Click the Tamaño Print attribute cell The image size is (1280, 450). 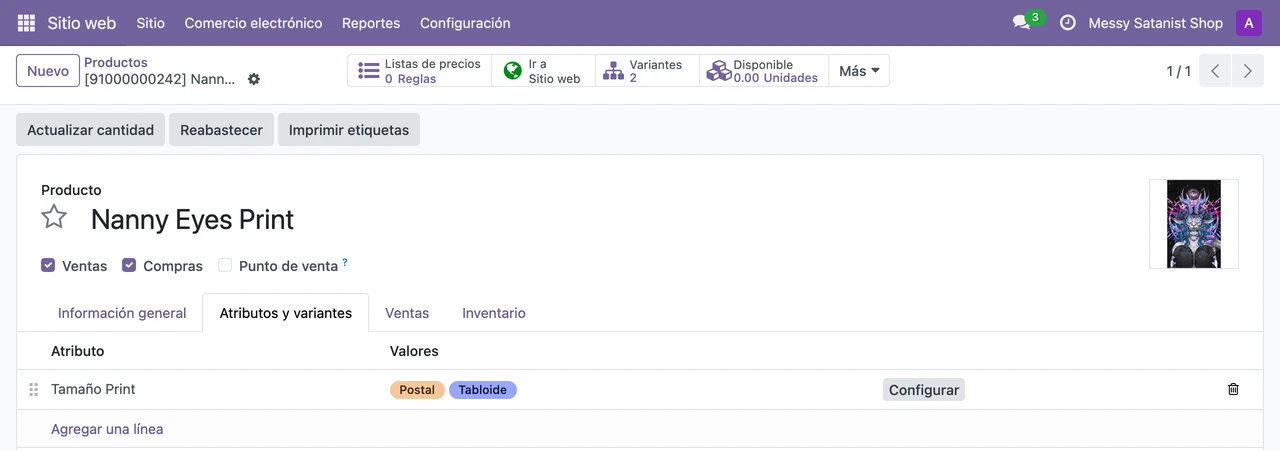93,389
